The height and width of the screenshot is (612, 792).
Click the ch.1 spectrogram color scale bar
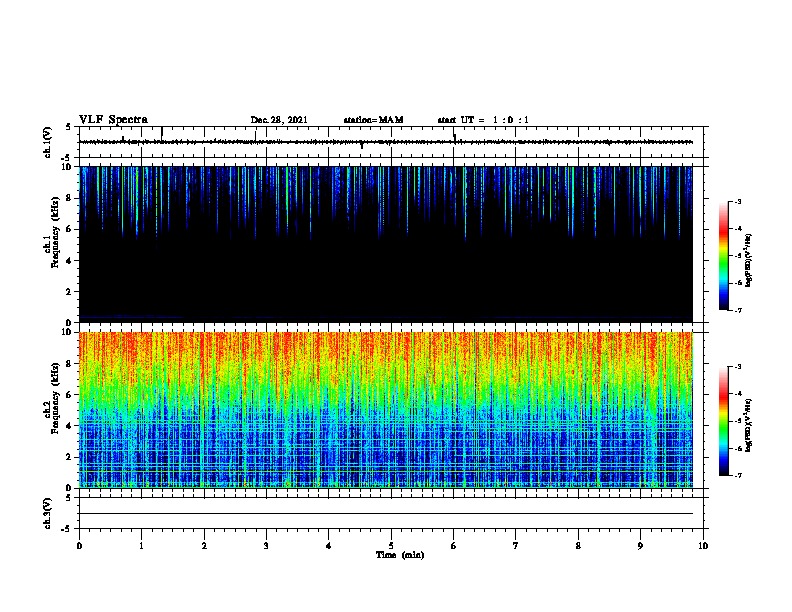[723, 256]
